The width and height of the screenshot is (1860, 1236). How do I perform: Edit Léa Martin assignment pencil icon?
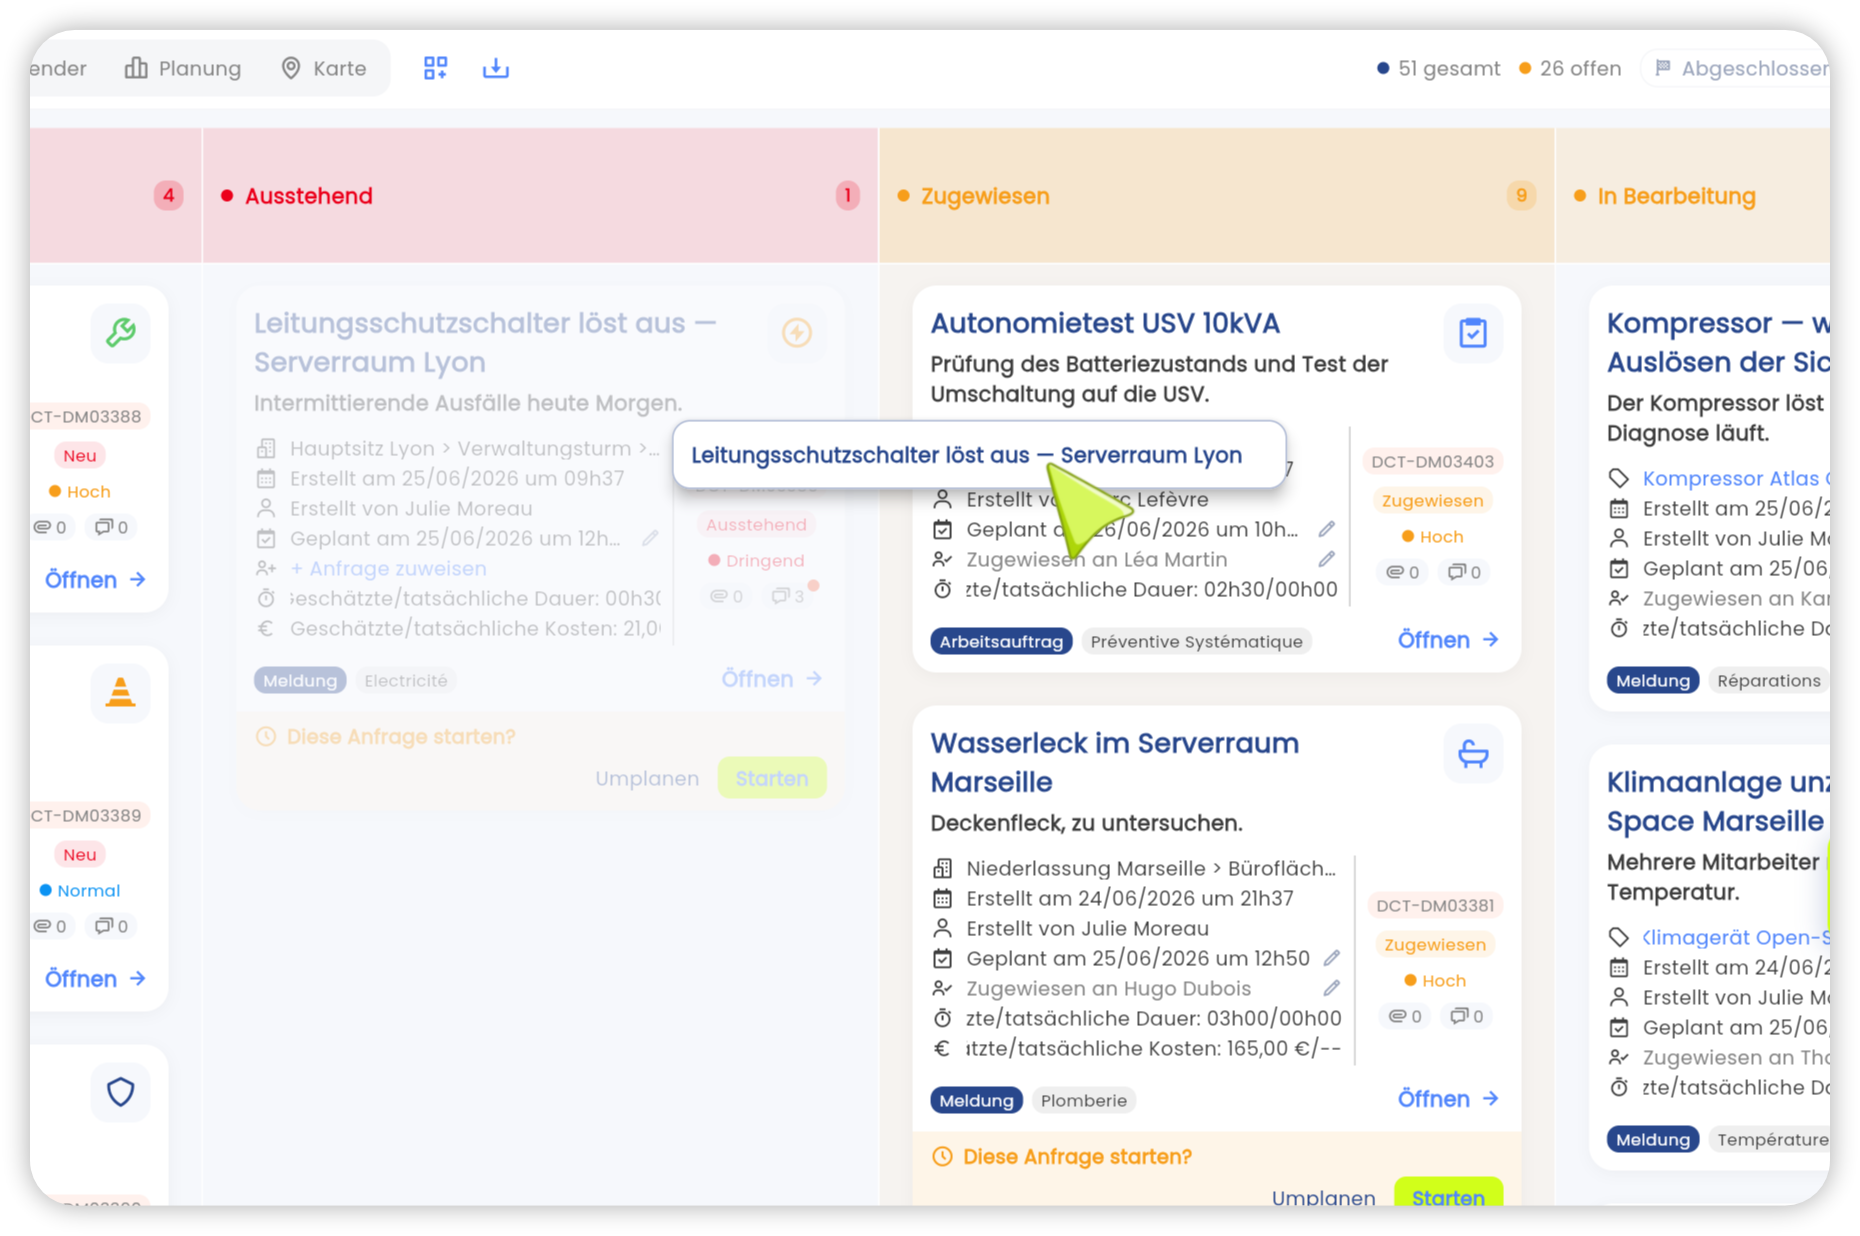point(1327,559)
